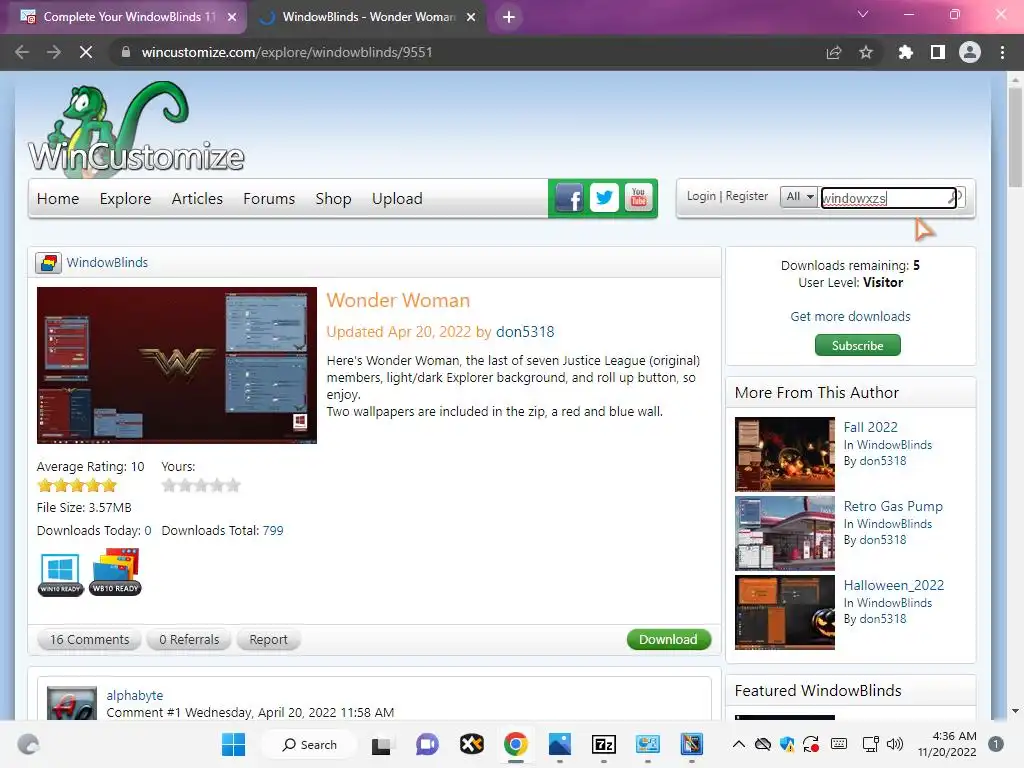Open the All search category dropdown
Image resolution: width=1024 pixels, height=768 pixels.
(x=799, y=197)
